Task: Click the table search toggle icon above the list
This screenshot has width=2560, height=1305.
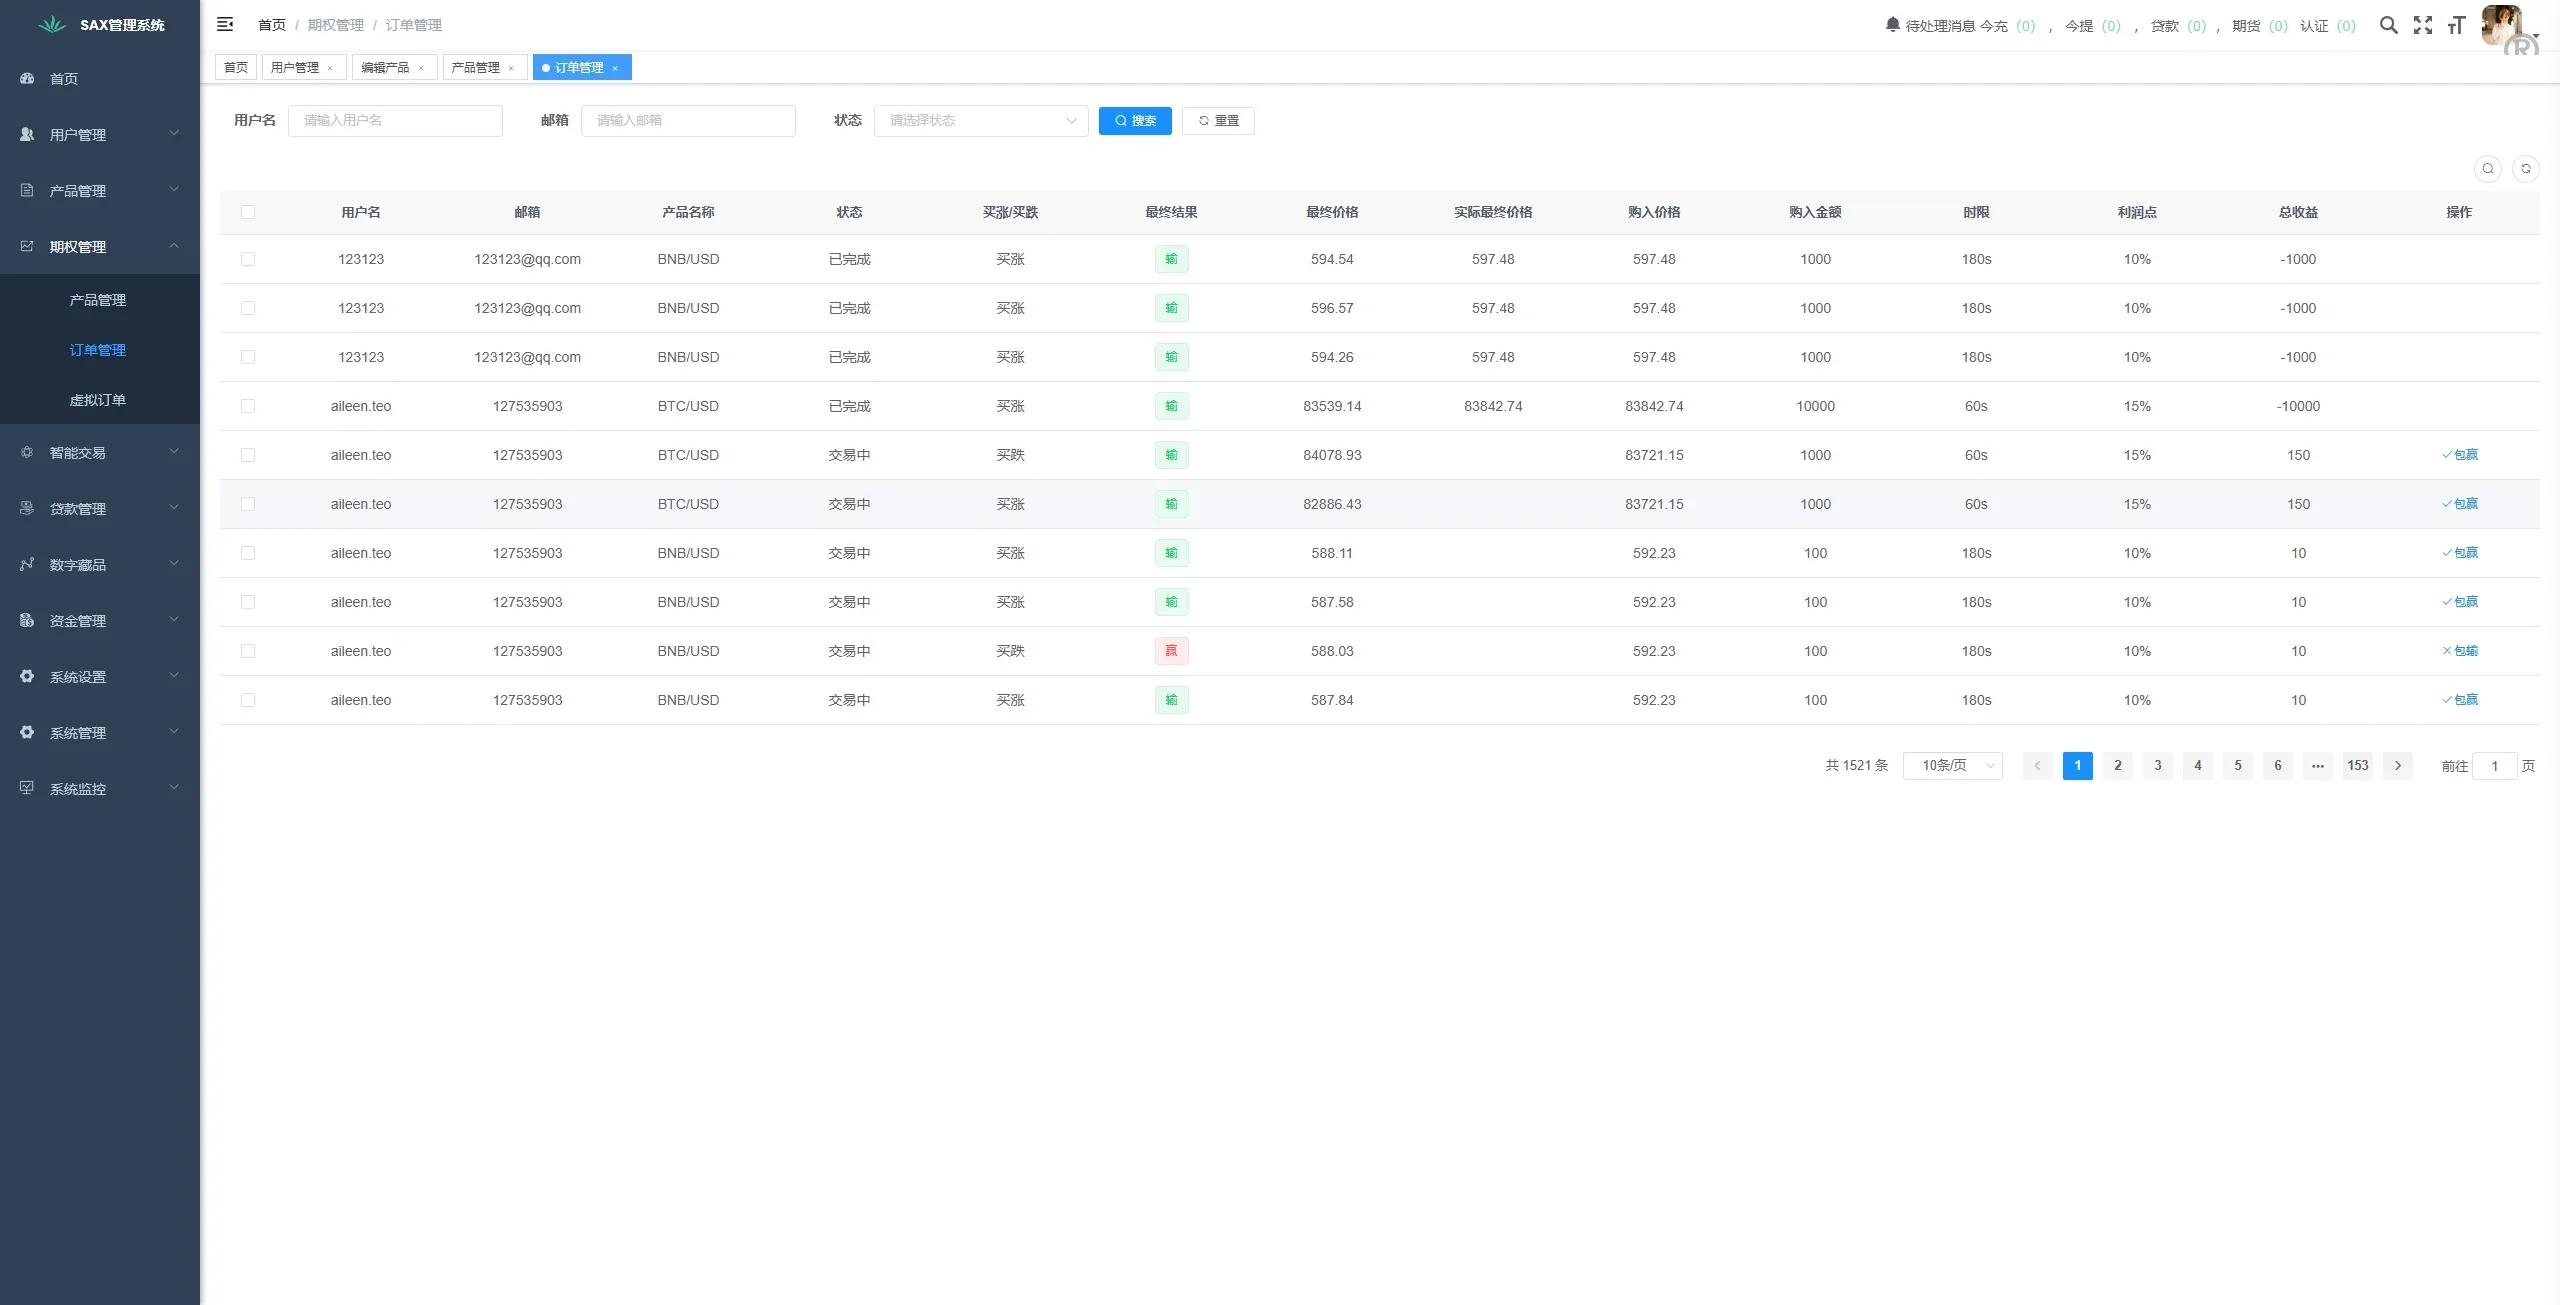Action: click(x=2488, y=168)
